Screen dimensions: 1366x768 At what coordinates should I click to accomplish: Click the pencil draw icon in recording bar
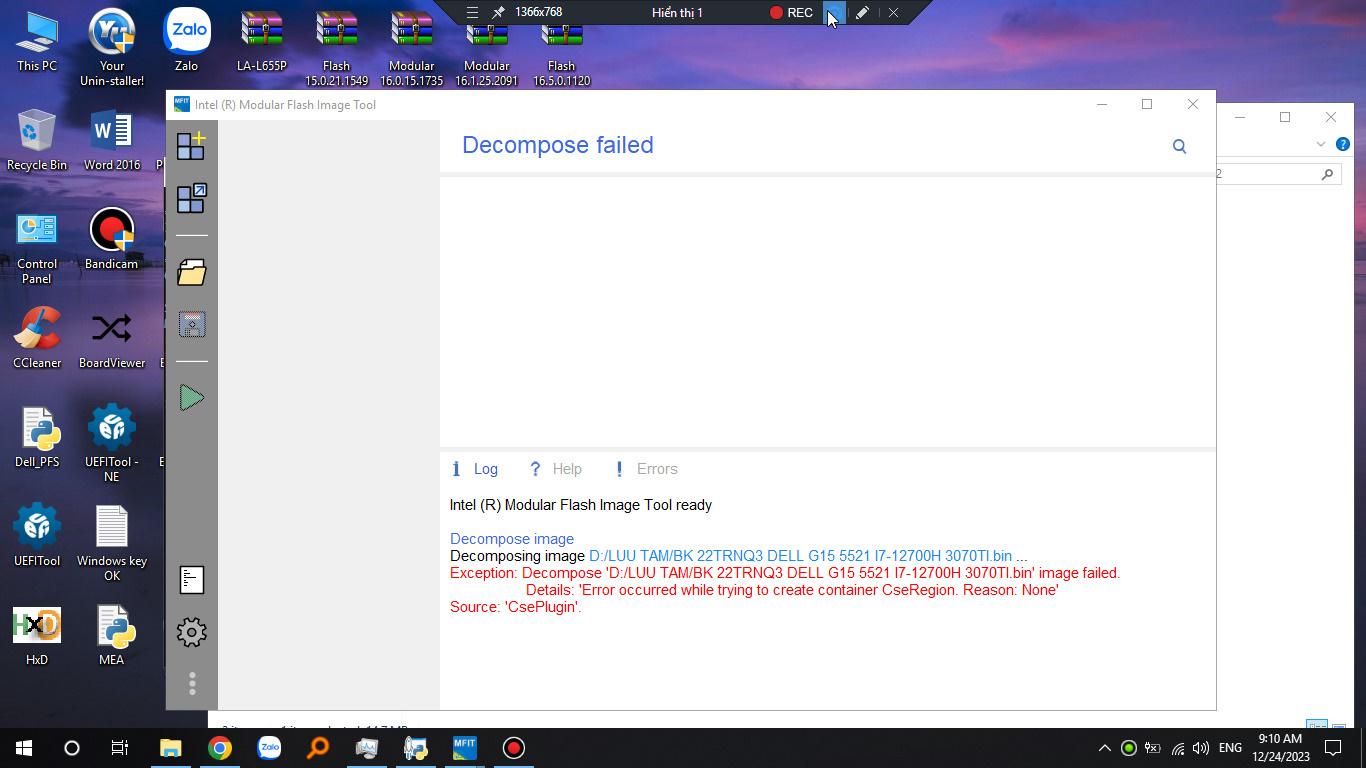(x=862, y=13)
